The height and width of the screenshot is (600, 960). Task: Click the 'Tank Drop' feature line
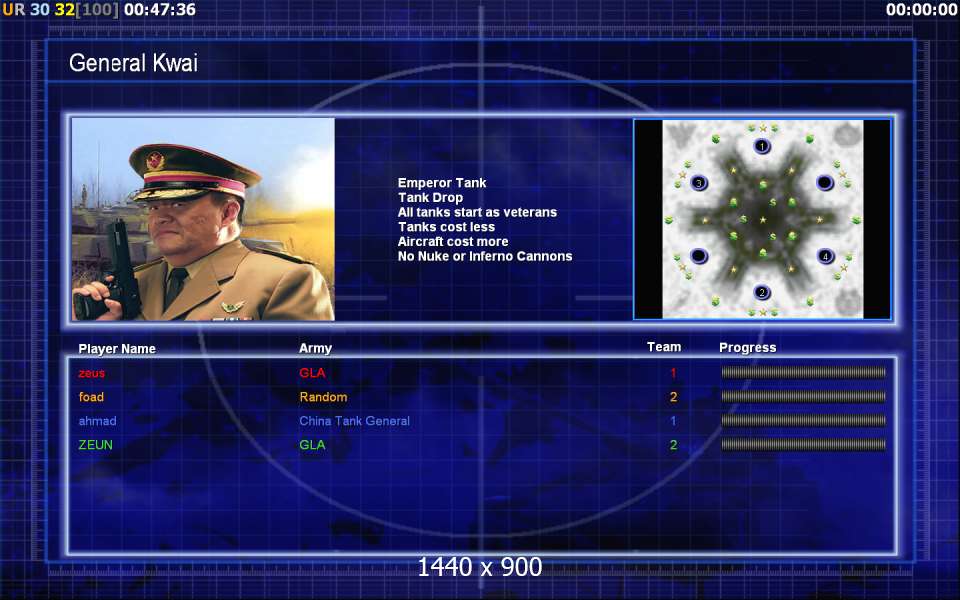(430, 197)
